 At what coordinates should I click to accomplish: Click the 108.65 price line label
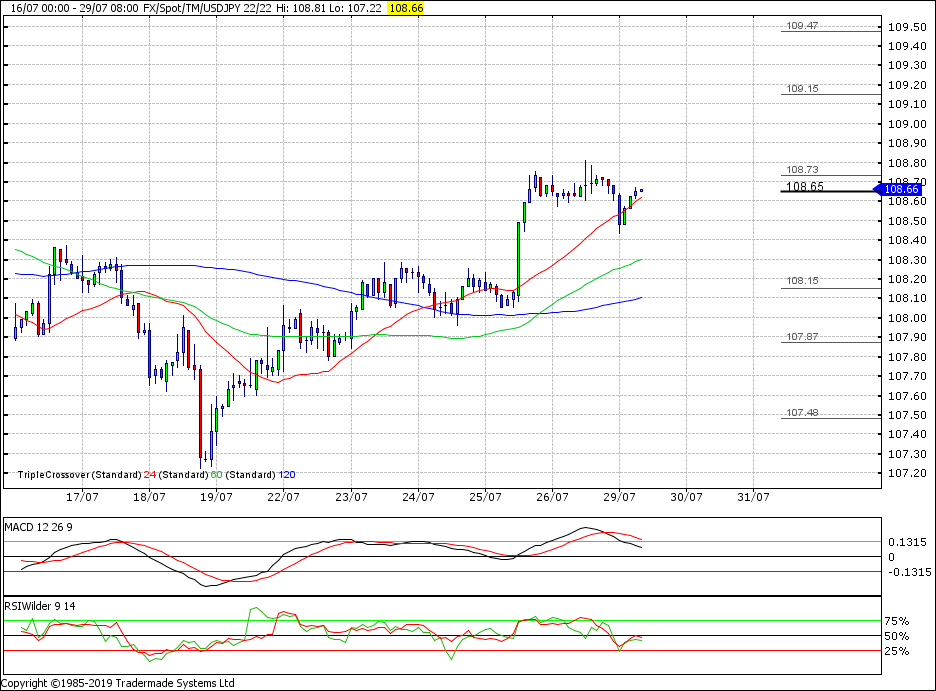coord(805,186)
